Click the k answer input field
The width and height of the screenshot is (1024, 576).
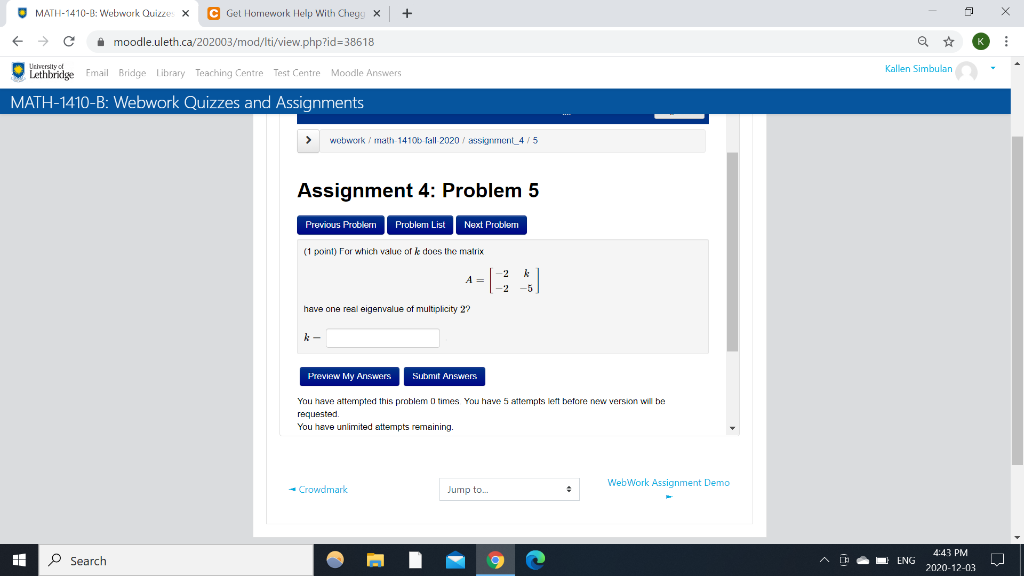point(383,337)
